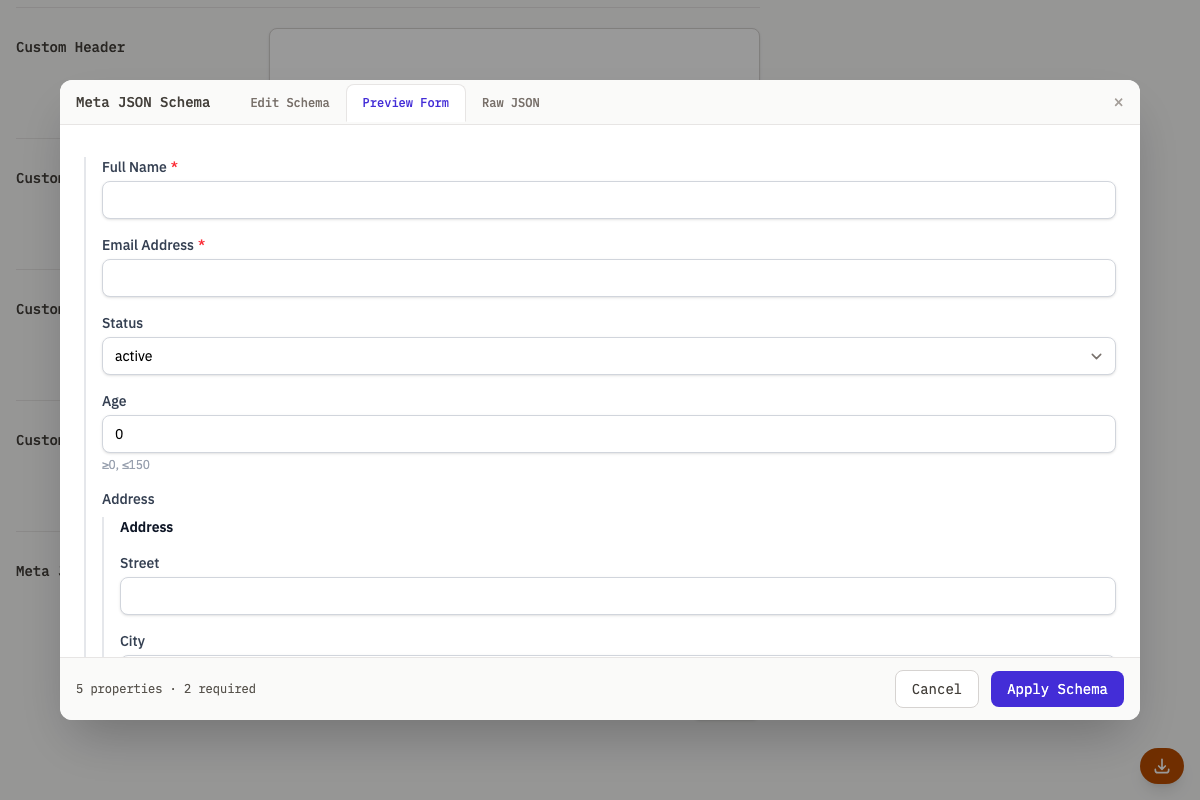Click the bold Address group heading
This screenshot has width=1200, height=800.
[x=146, y=527]
